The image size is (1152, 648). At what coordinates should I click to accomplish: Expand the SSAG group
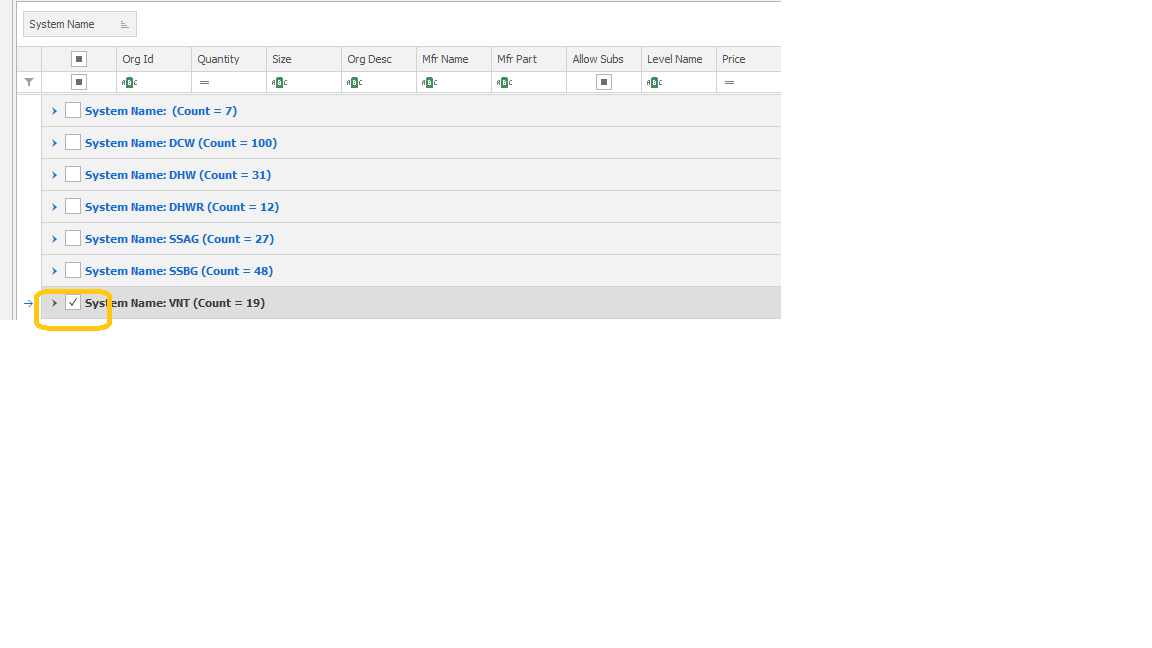pyautogui.click(x=54, y=239)
